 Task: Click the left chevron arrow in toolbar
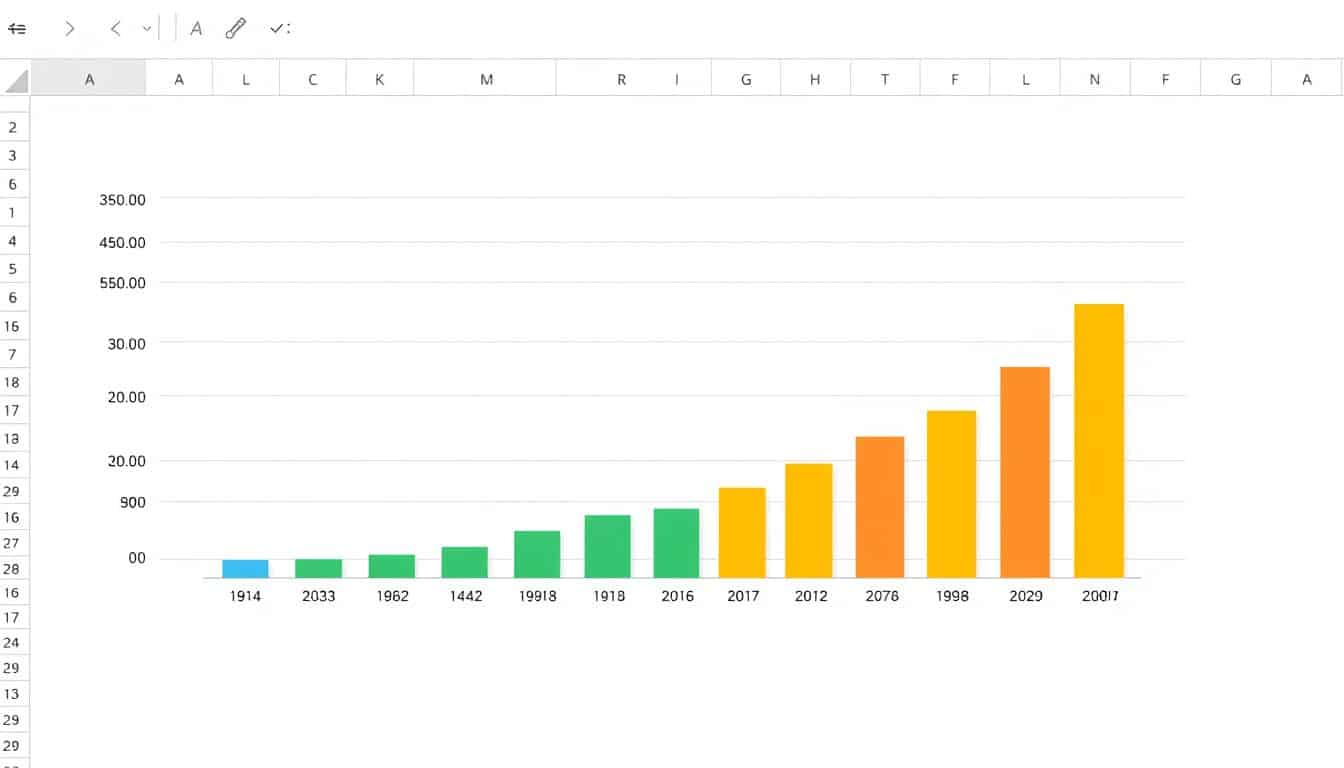115,29
